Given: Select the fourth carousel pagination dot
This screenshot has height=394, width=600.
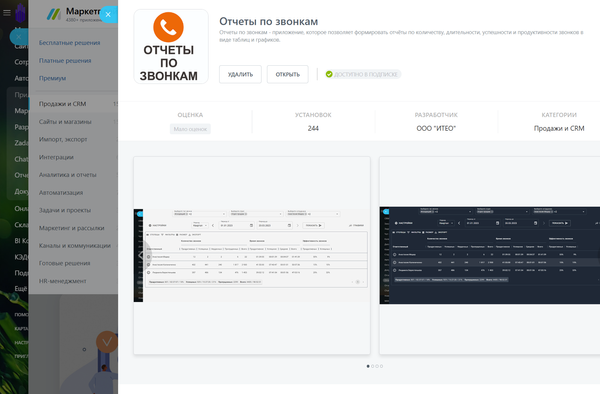Looking at the screenshot, I should tap(382, 366).
